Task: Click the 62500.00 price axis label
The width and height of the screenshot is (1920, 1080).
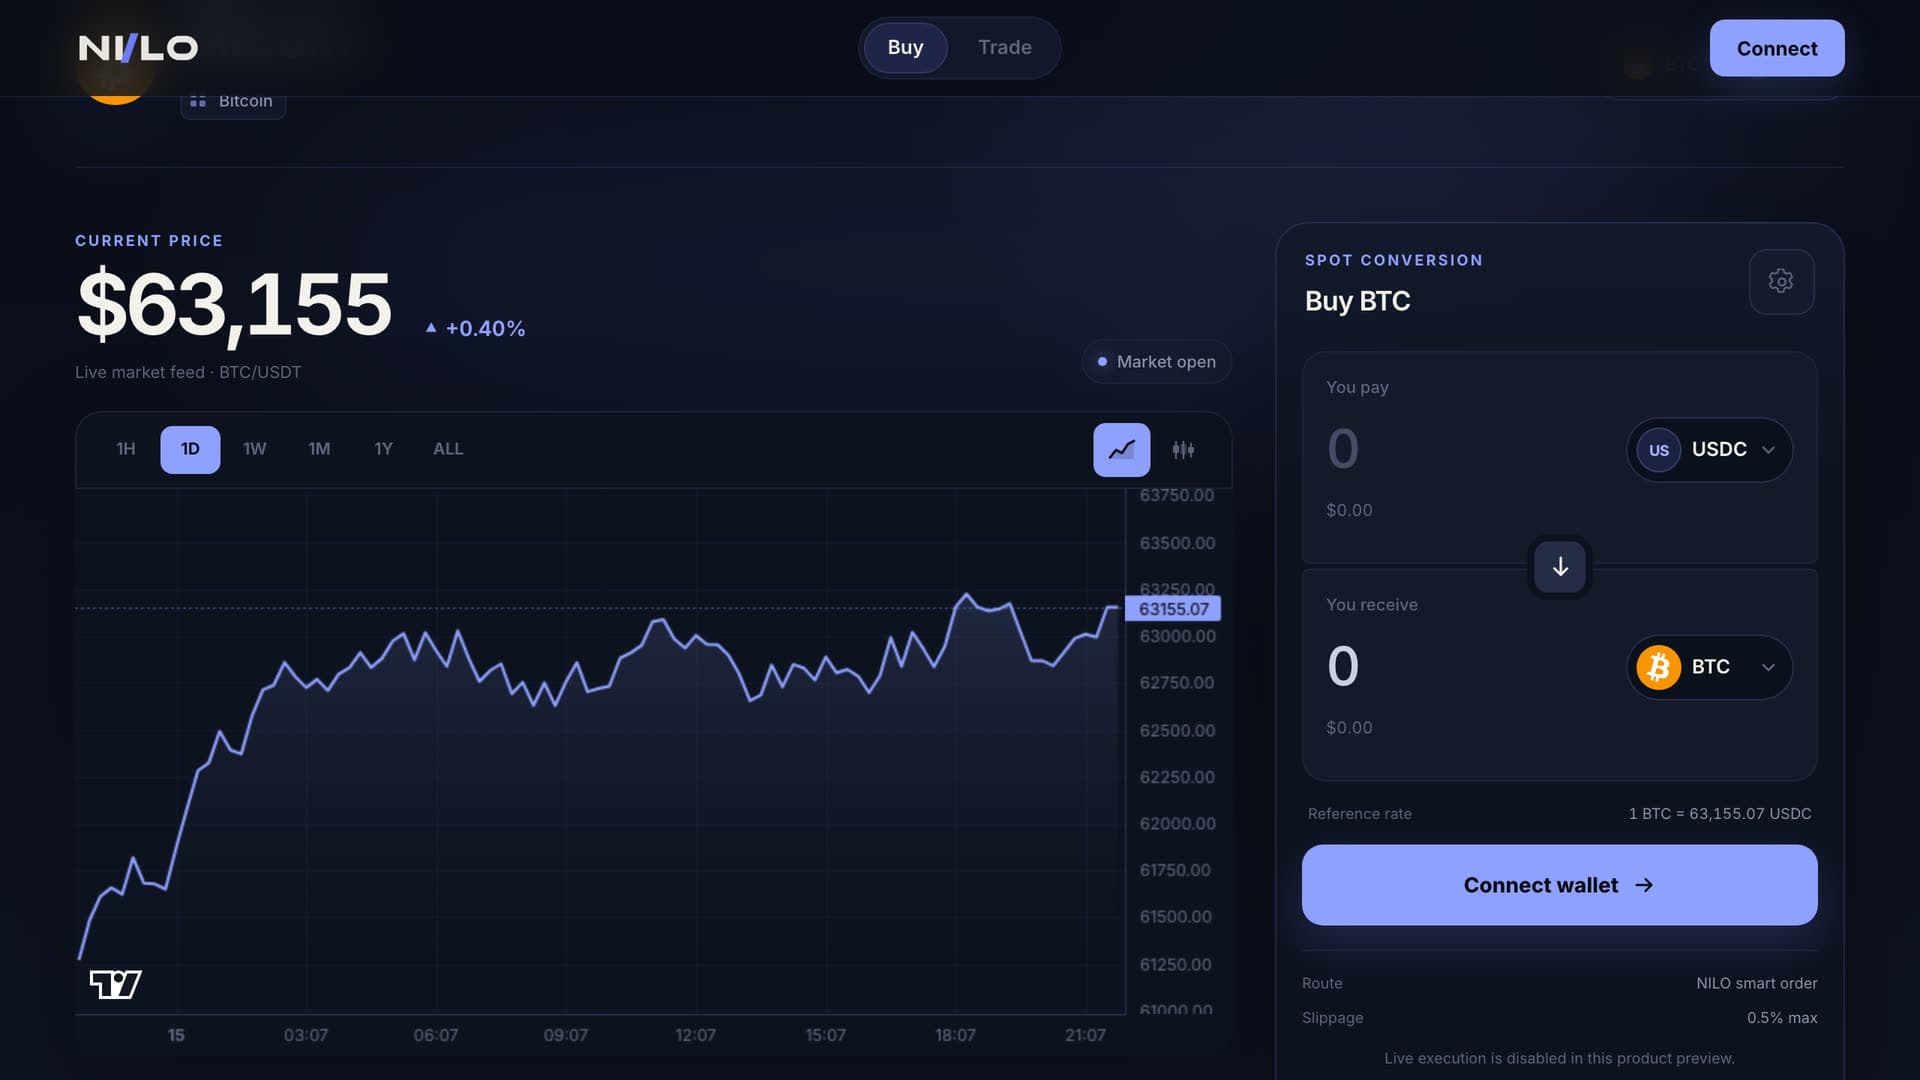Action: pos(1177,731)
